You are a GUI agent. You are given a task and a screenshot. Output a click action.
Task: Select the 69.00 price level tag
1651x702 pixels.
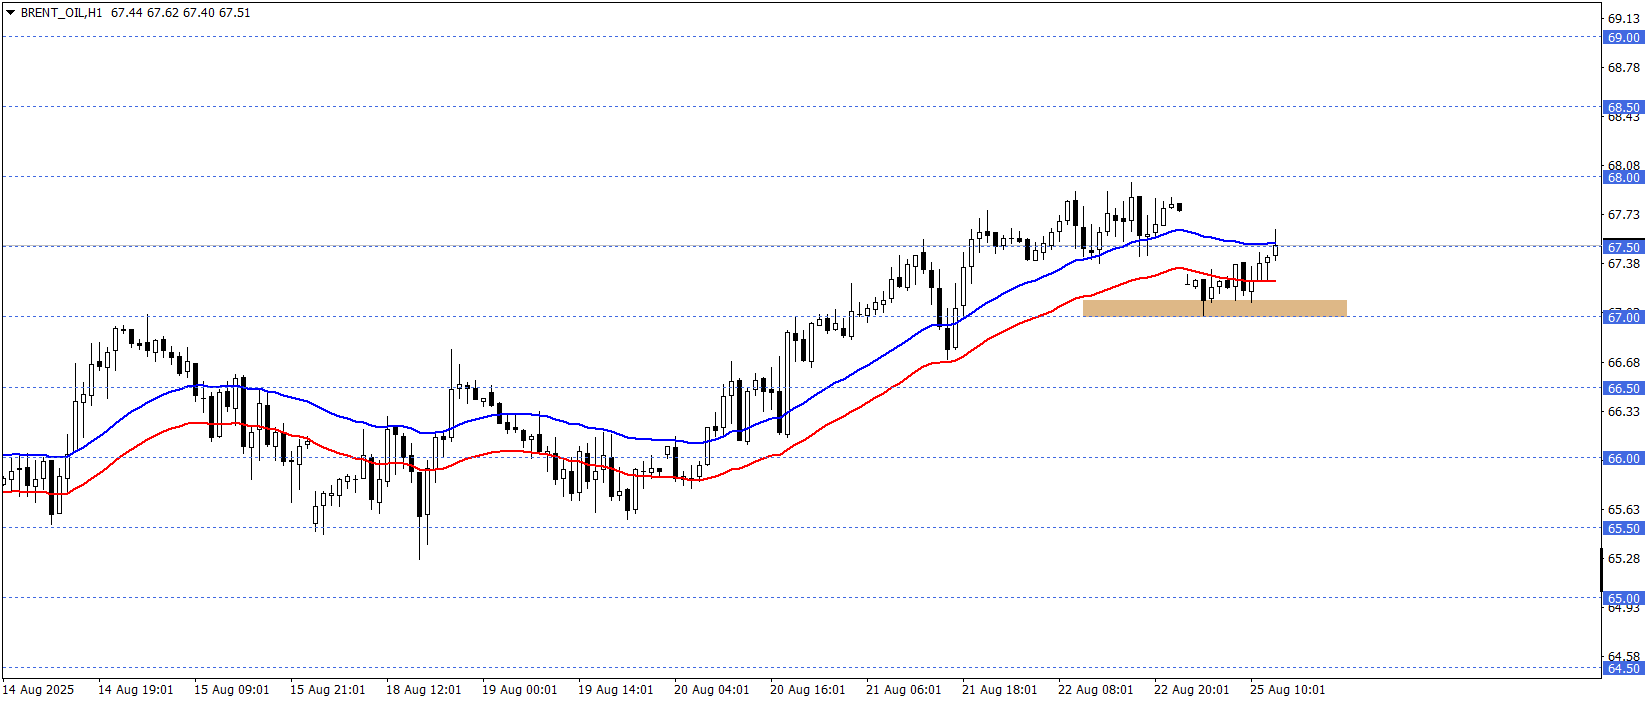click(1623, 37)
